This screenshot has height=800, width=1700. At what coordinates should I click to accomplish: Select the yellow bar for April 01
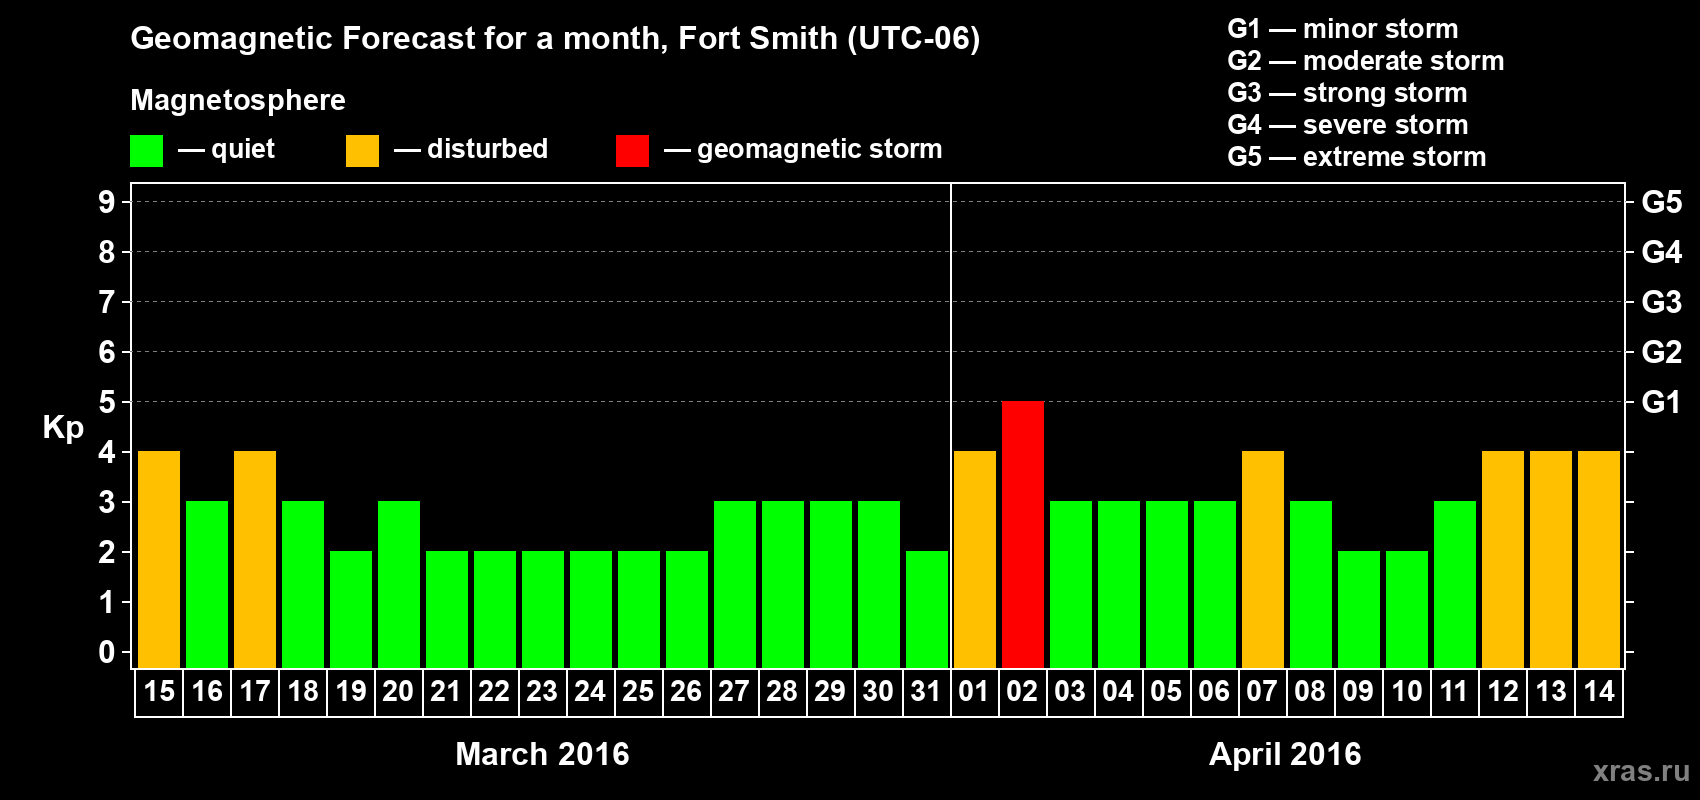[x=975, y=559]
